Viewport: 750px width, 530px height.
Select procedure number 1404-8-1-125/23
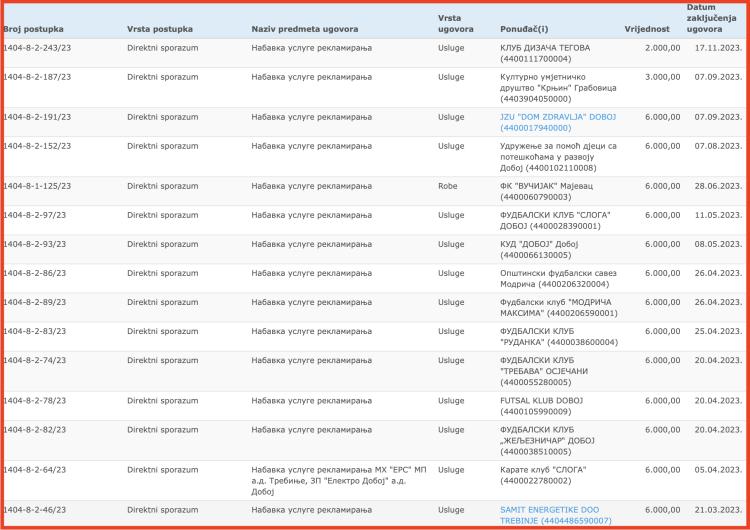click(37, 186)
